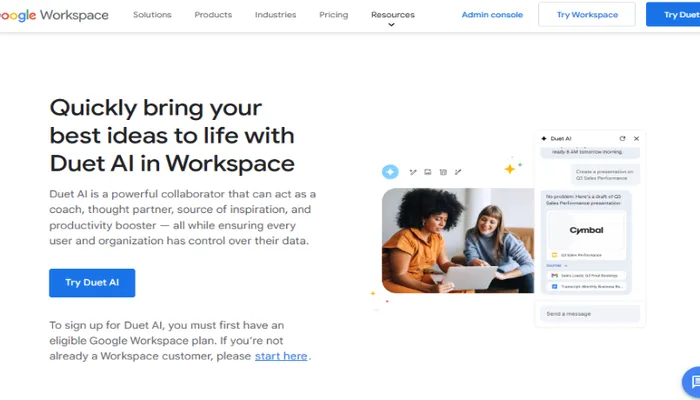700x400 pixels.
Task: Open the Products menu
Action: [x=212, y=15]
